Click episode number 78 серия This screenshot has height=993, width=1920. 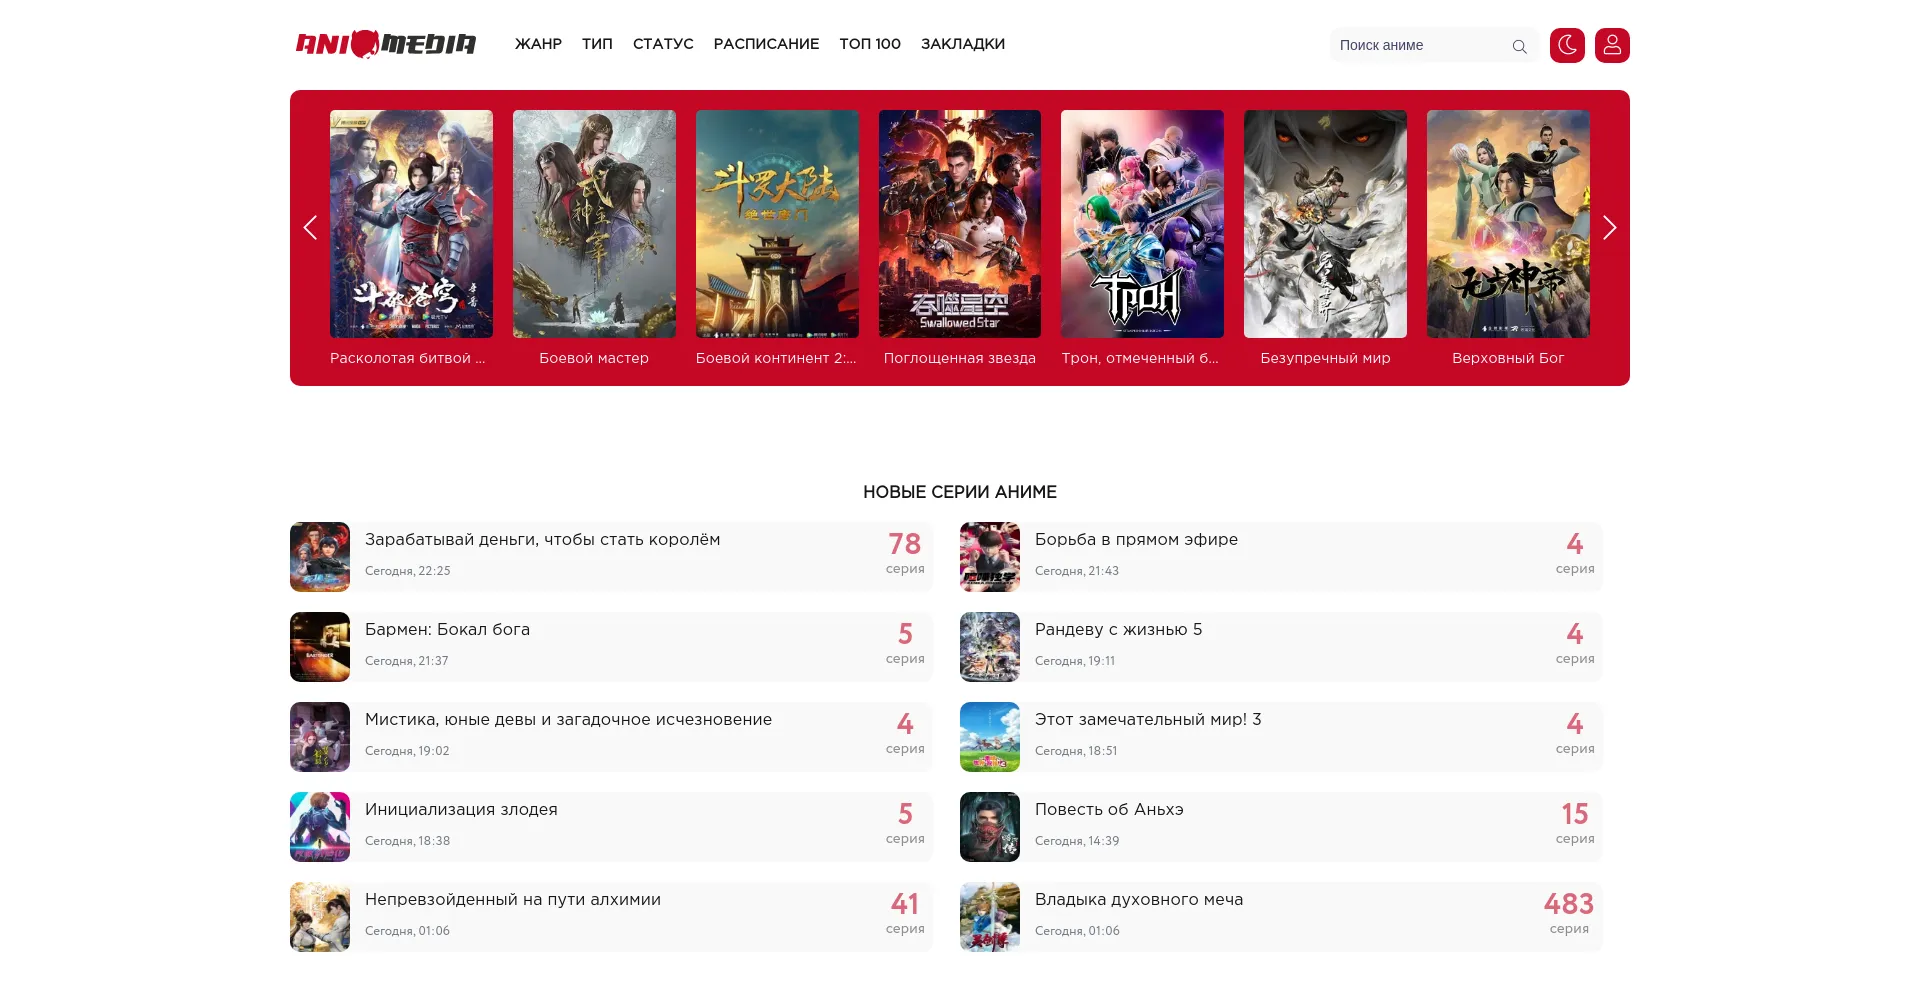tap(905, 553)
